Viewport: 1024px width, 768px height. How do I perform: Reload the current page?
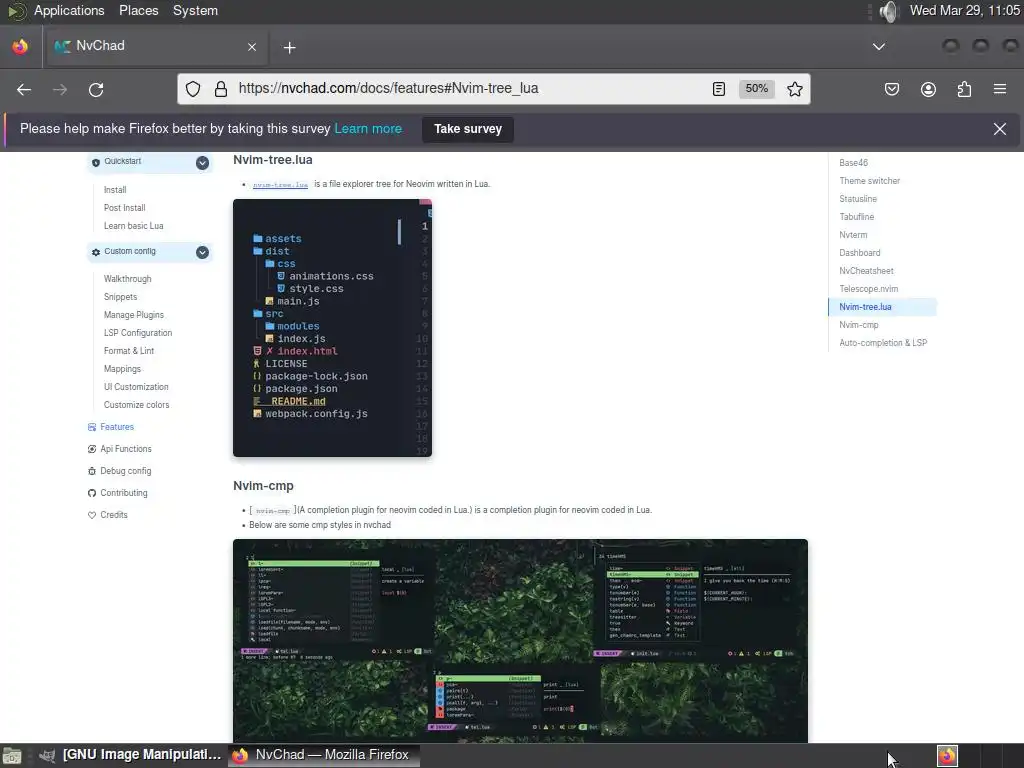pyautogui.click(x=96, y=89)
